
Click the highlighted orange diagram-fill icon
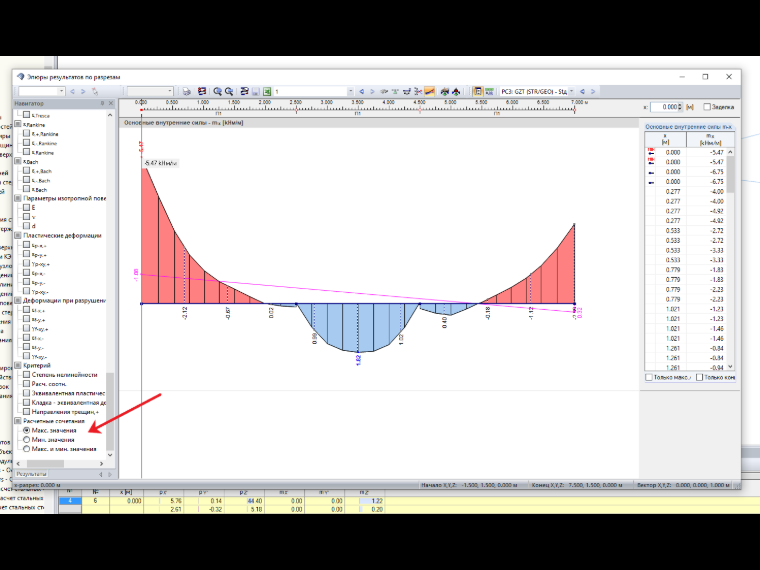[x=429, y=92]
